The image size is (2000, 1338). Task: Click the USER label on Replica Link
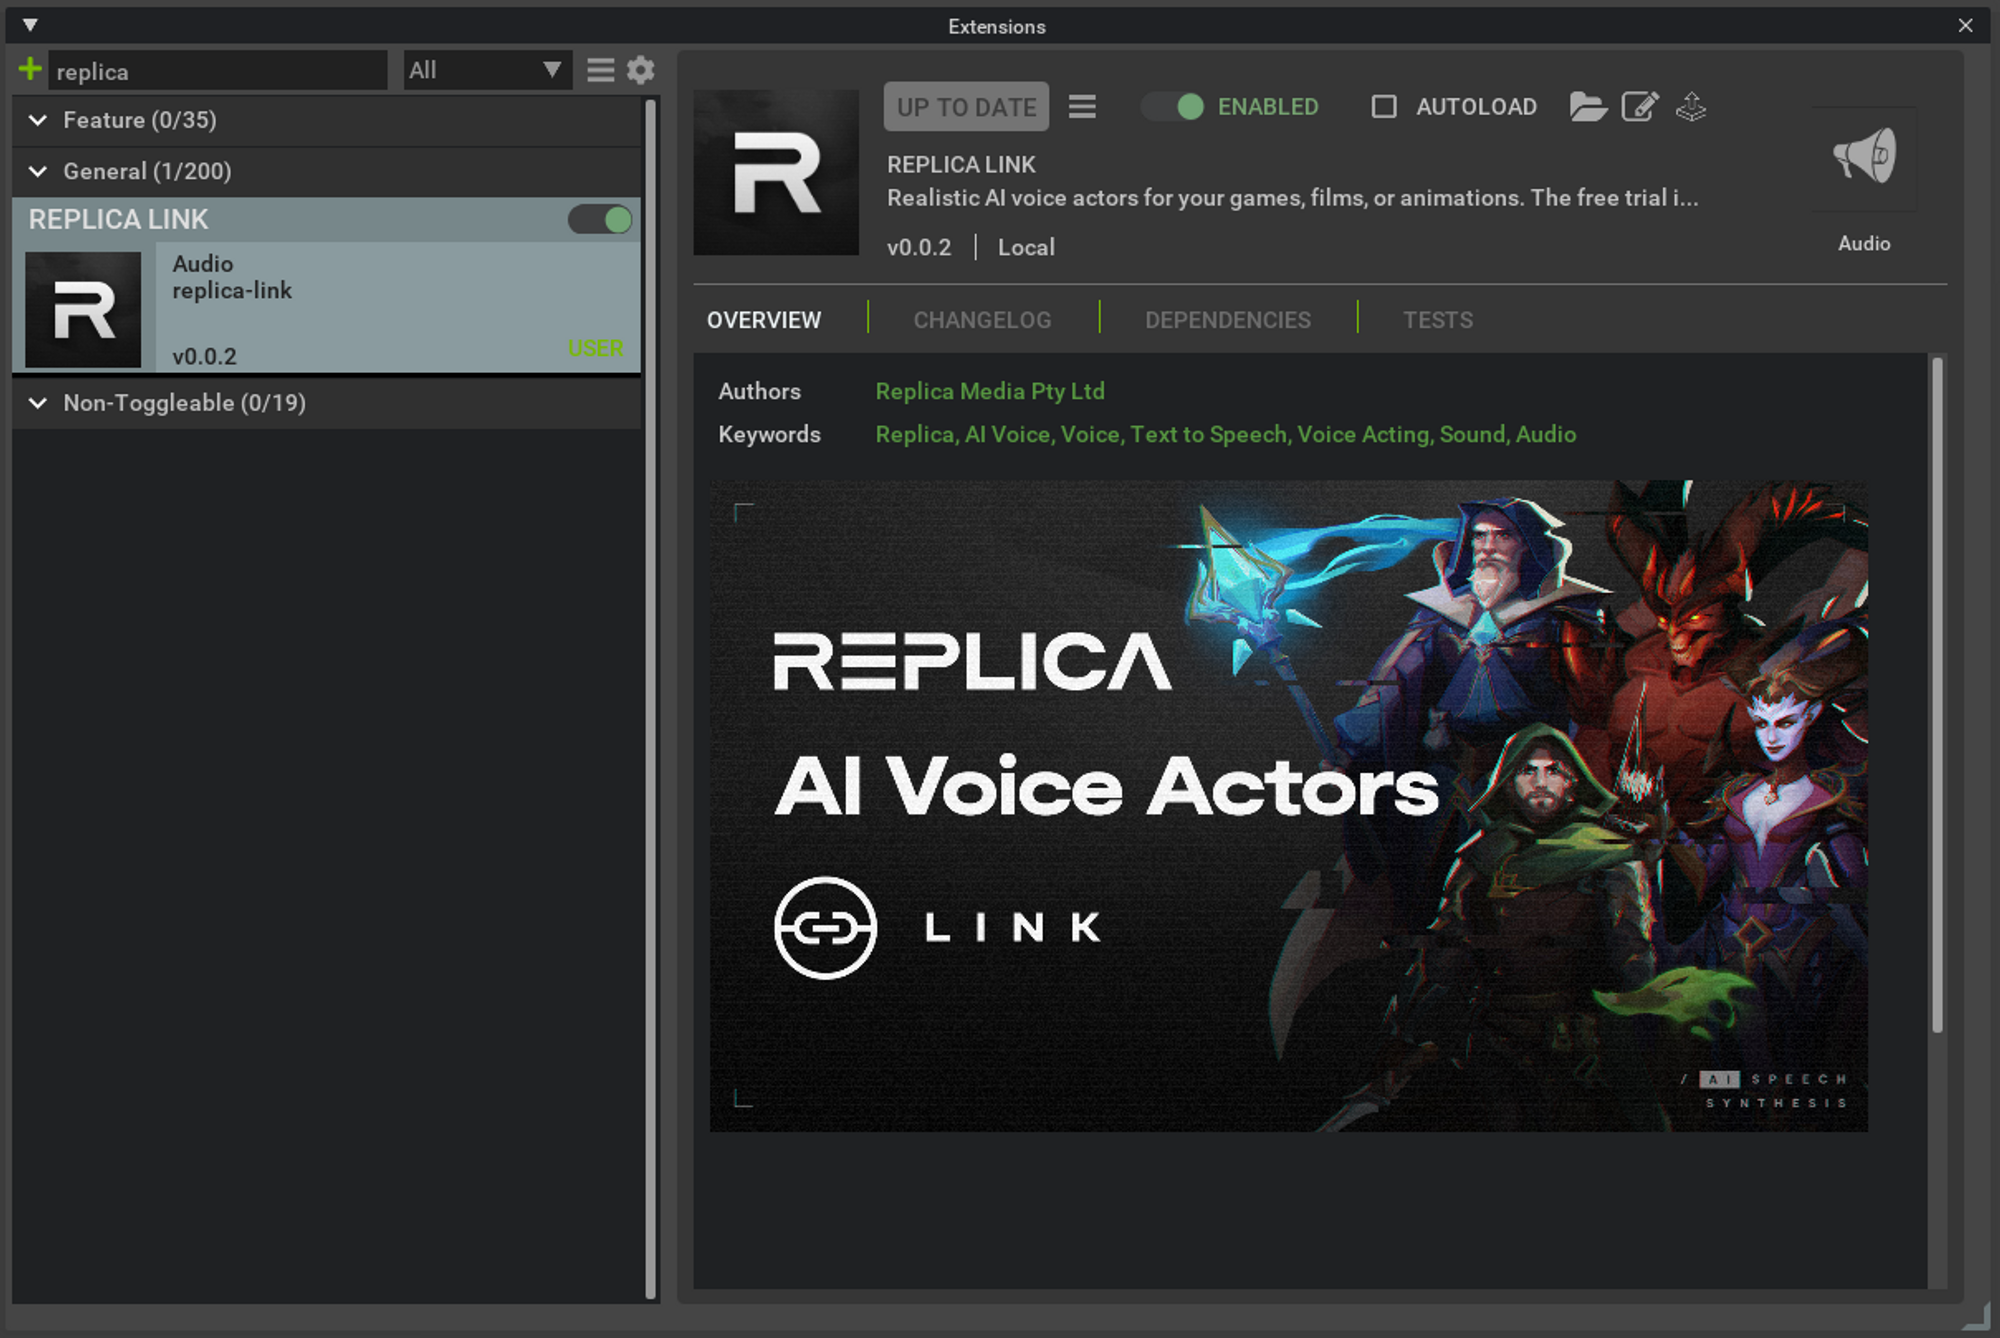595,348
